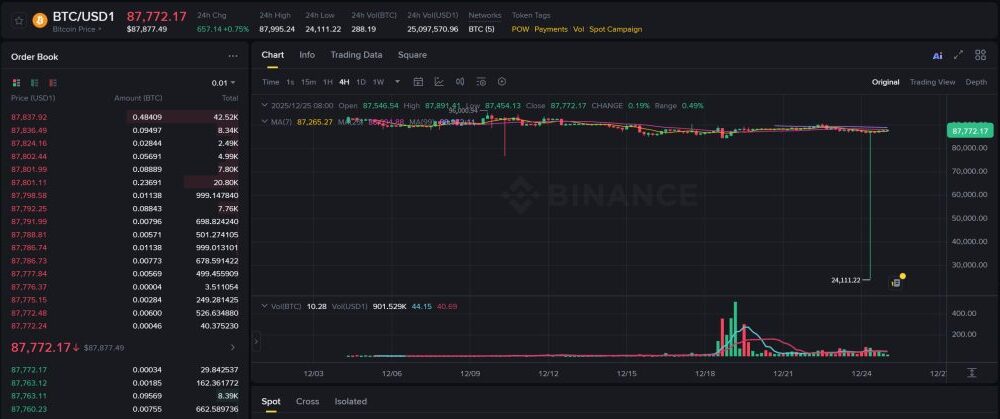The width and height of the screenshot is (1000, 419).
Task: Open the Ai chart assistant
Action: click(x=938, y=55)
